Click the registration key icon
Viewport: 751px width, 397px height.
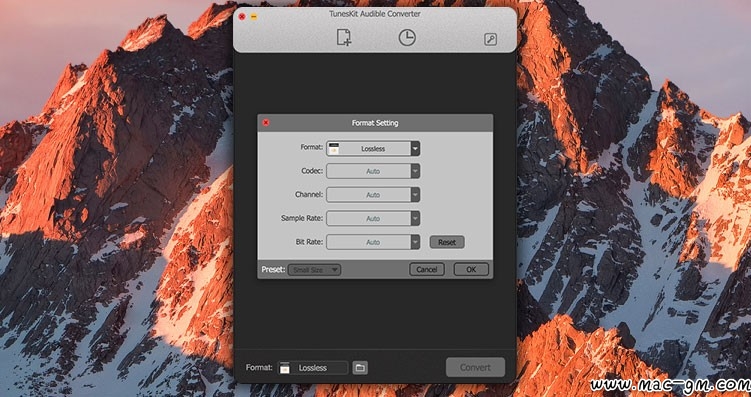(x=490, y=40)
